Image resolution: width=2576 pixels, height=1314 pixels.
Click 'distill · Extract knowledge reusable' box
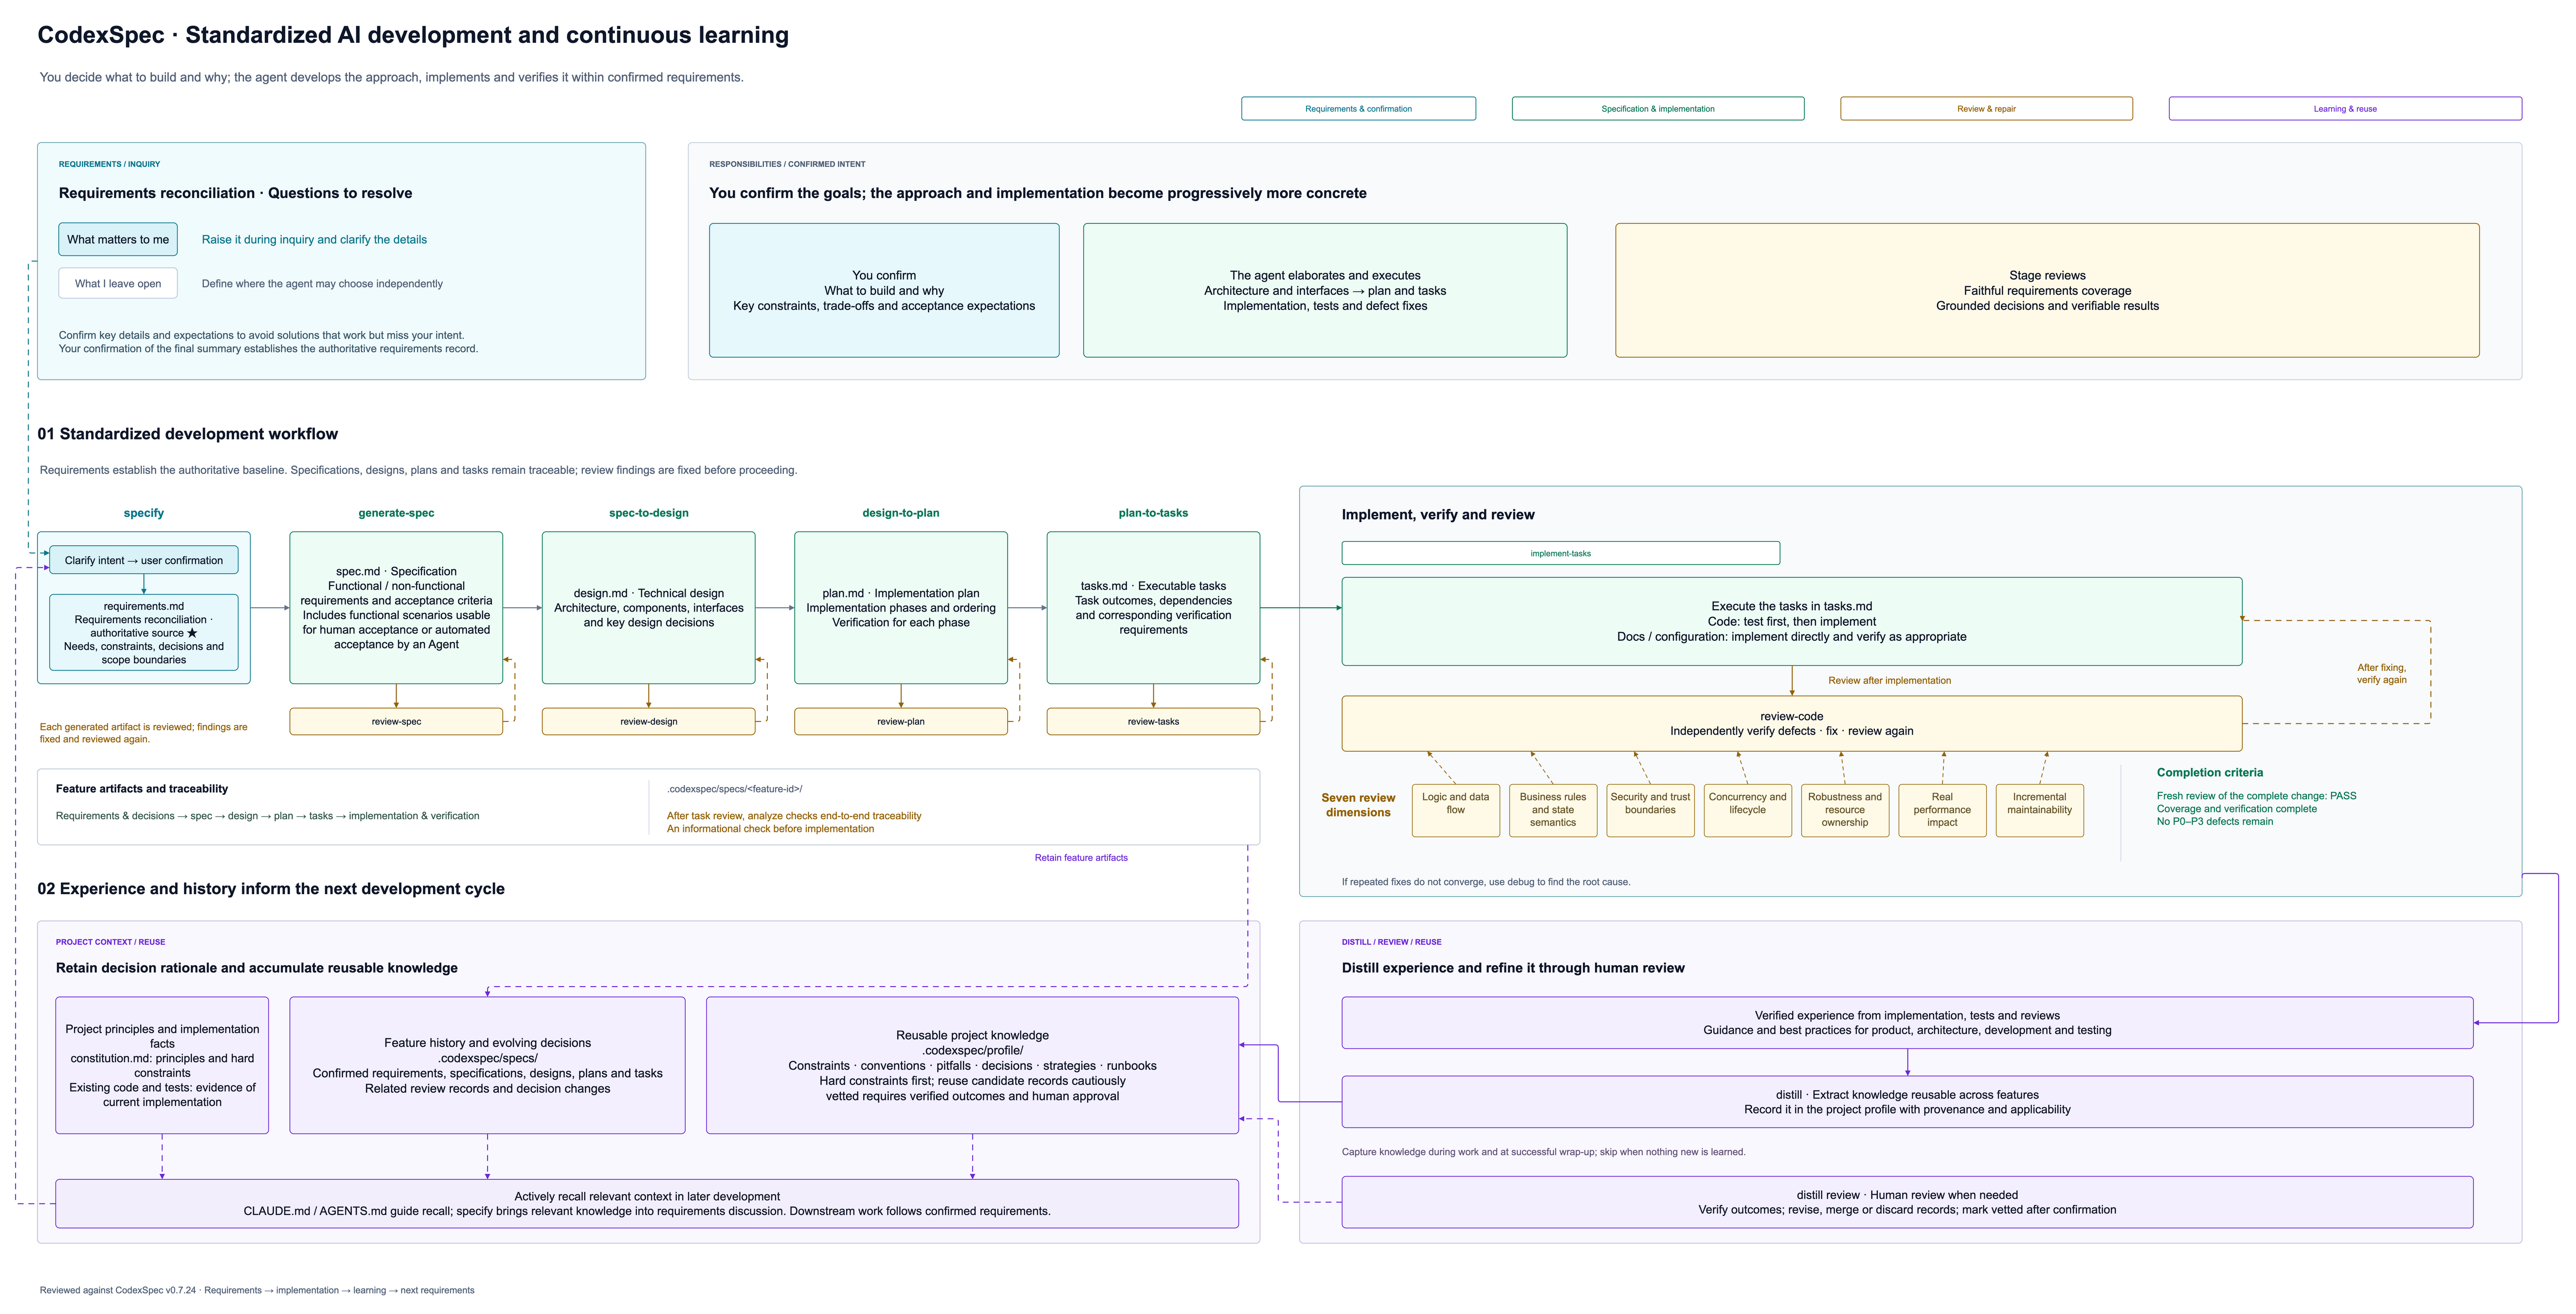tap(1907, 1102)
